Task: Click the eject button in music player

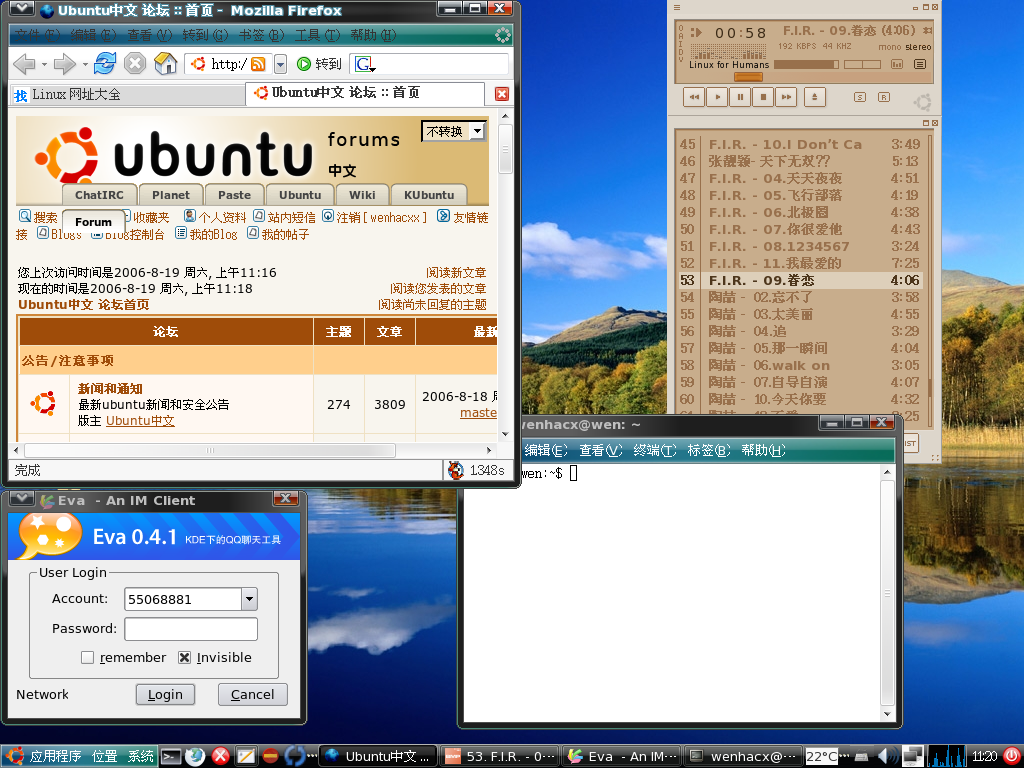Action: coord(814,97)
